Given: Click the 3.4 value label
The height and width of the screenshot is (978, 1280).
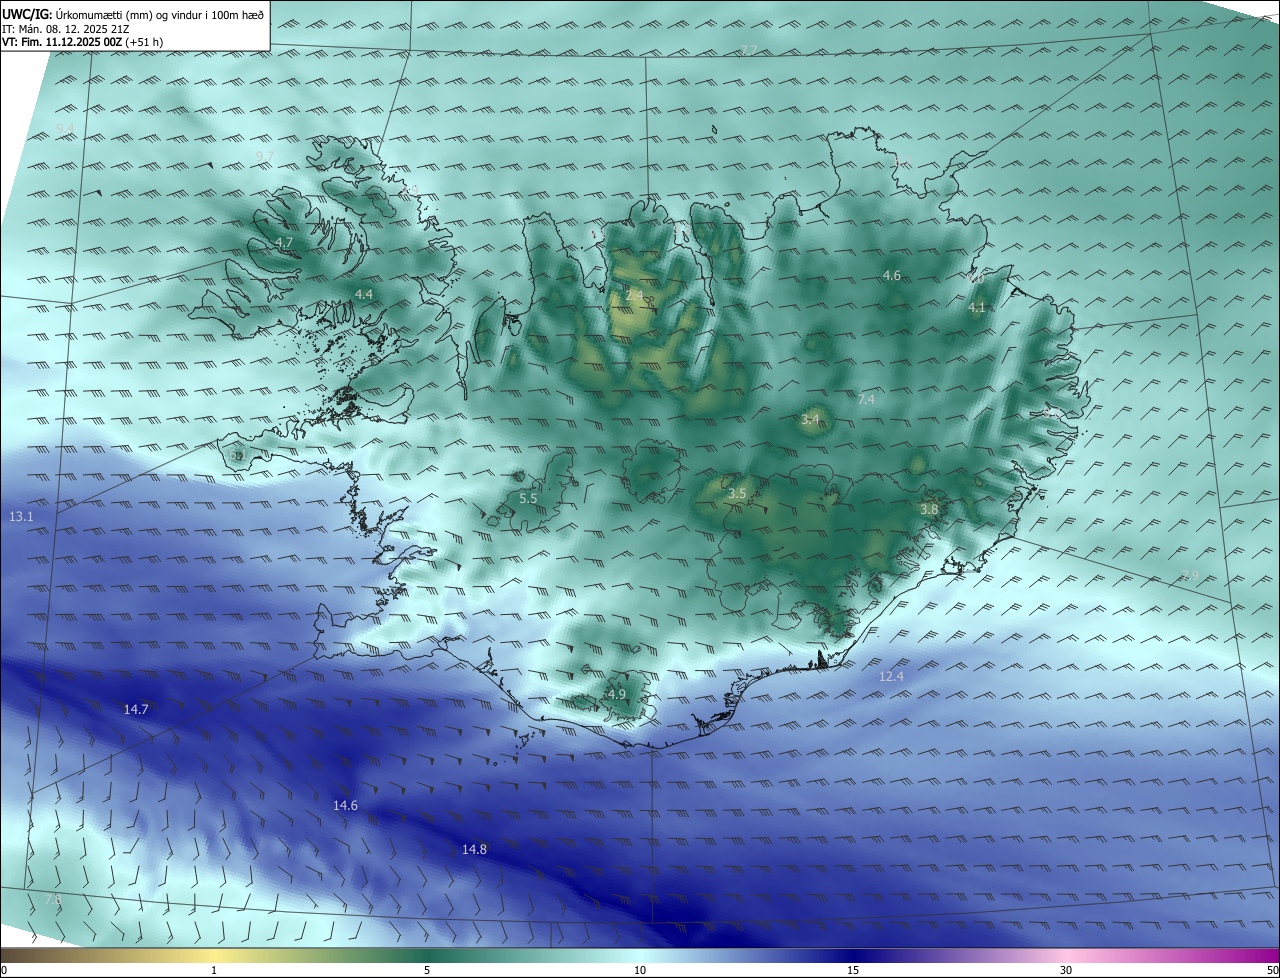Looking at the screenshot, I should (810, 419).
